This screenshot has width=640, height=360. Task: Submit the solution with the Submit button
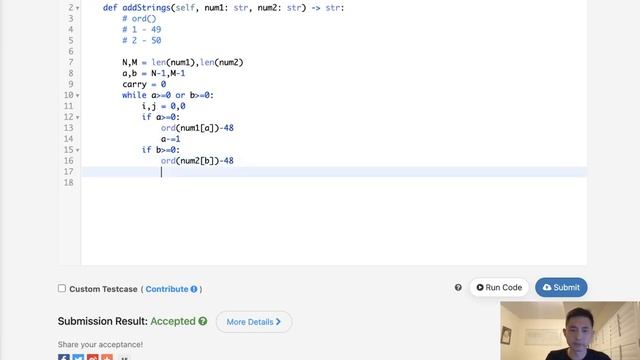[561, 287]
